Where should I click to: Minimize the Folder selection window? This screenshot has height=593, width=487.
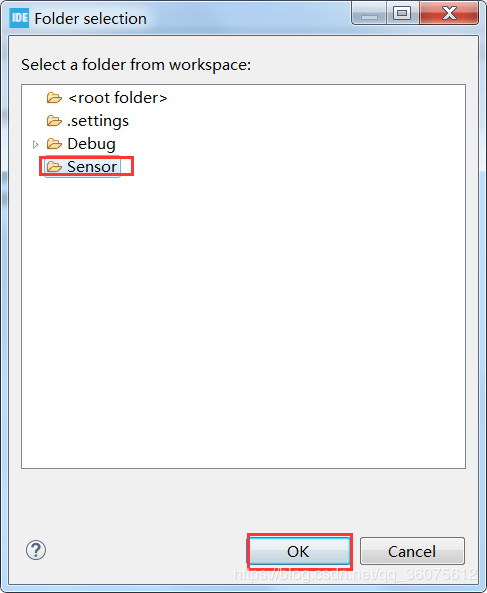click(x=369, y=14)
